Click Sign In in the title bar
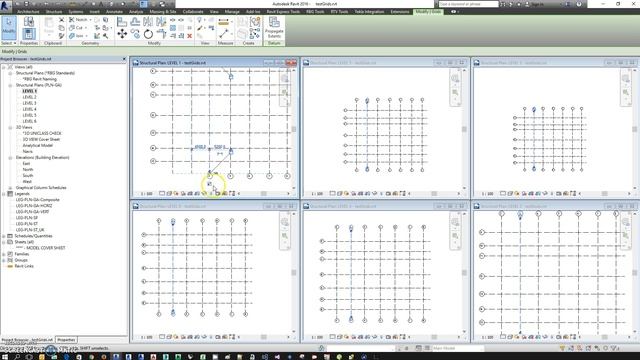 click(x=538, y=4)
